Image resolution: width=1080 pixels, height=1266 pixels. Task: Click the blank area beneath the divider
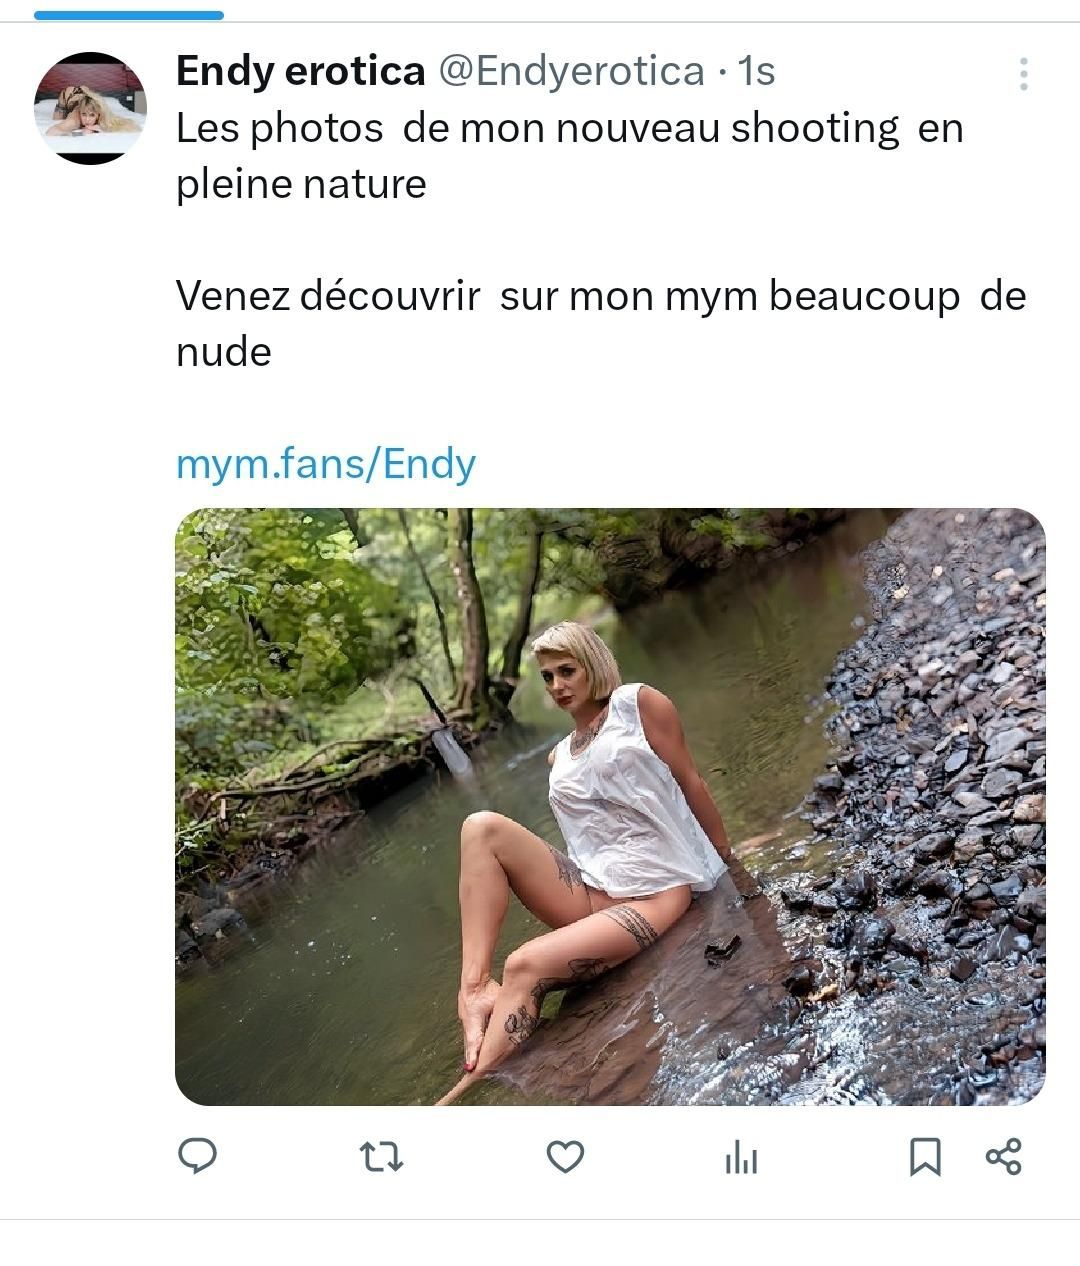(x=540, y=1244)
